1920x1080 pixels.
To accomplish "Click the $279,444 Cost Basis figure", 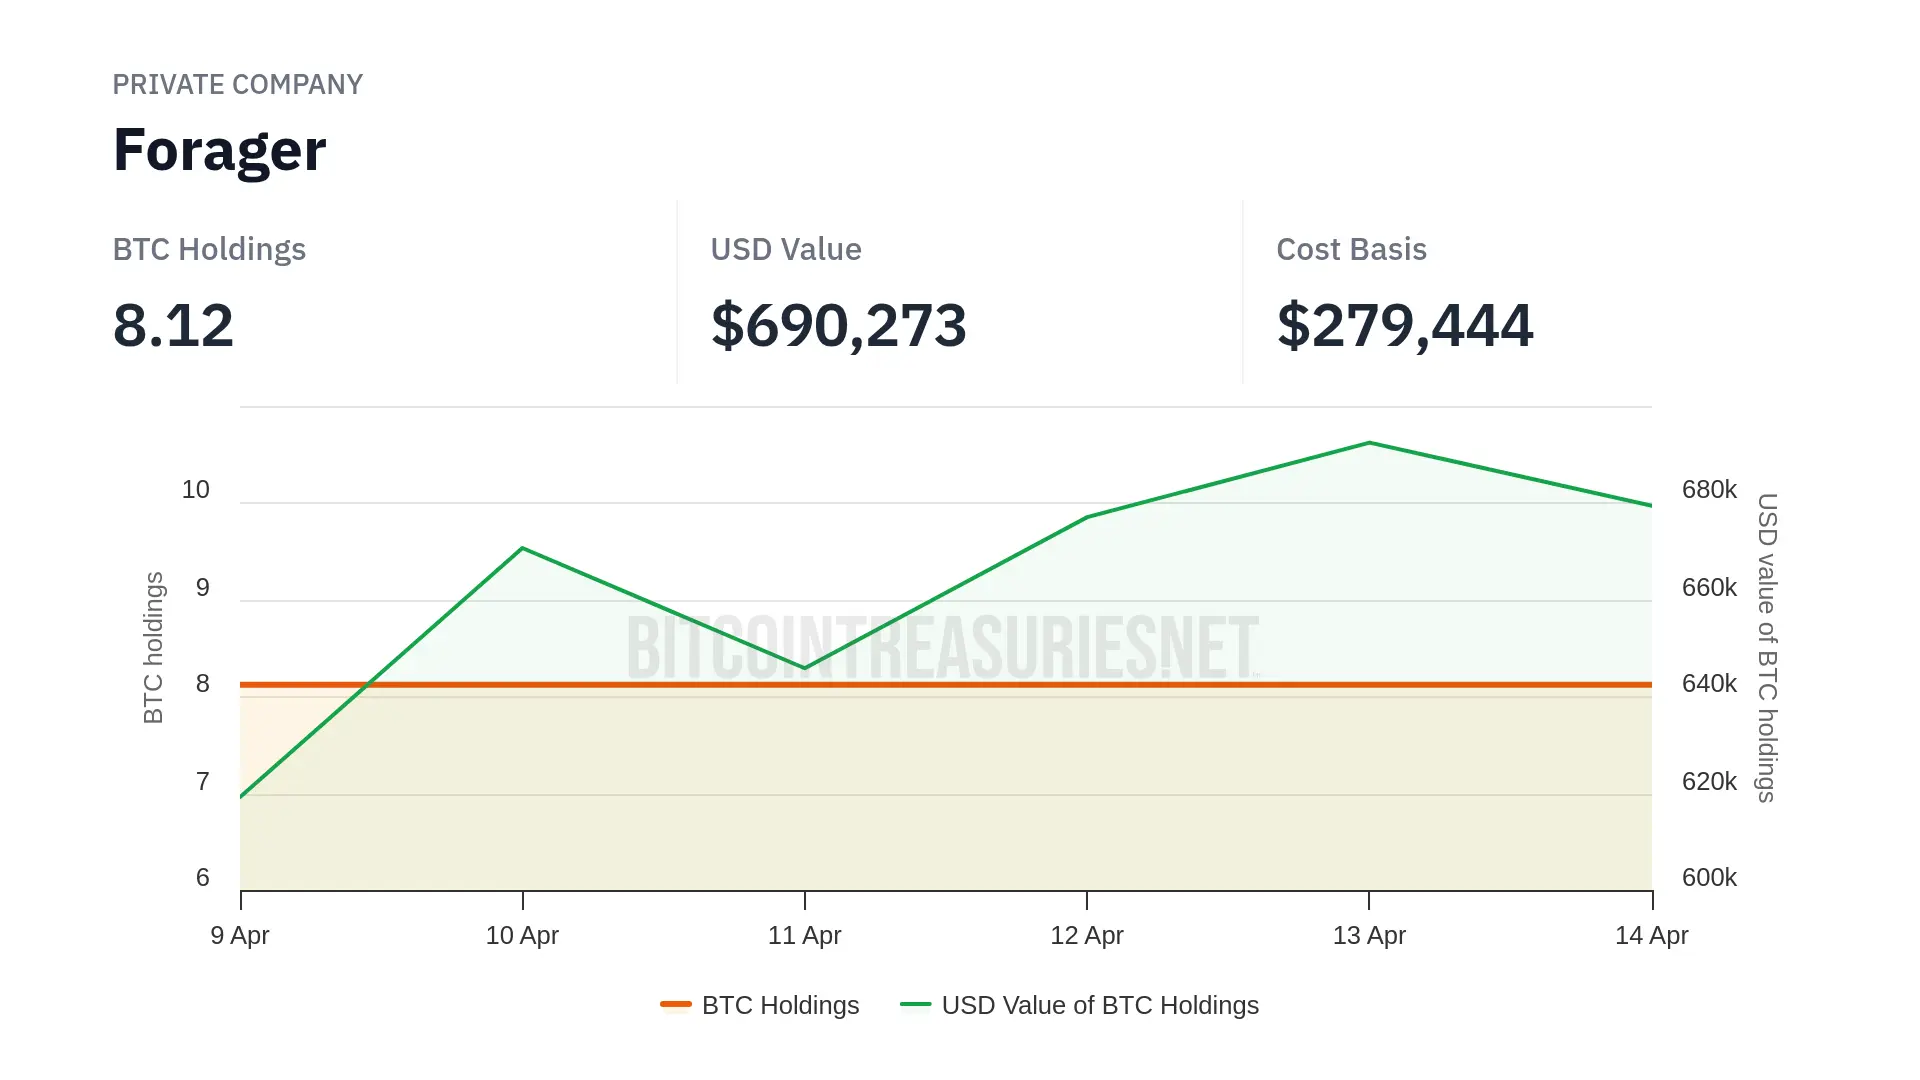I will (1404, 325).
